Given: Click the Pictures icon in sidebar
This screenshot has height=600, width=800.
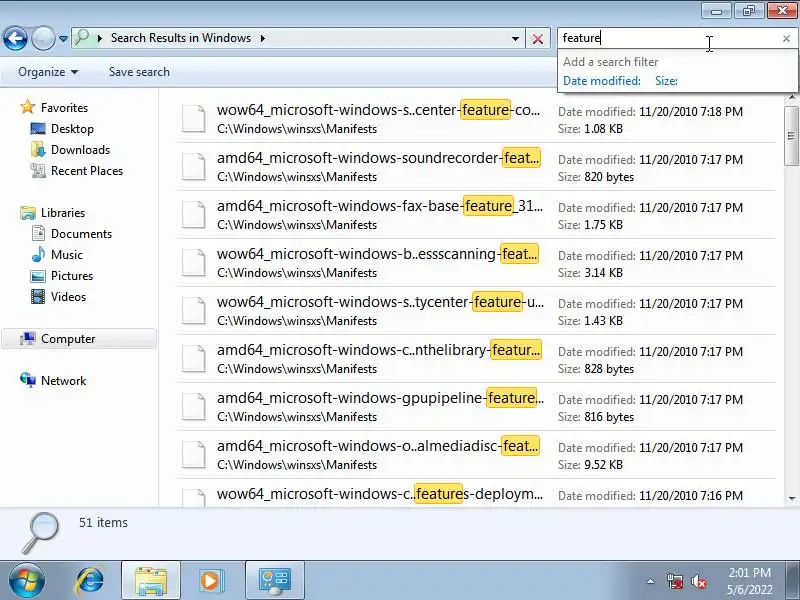Looking at the screenshot, I should click(38, 276).
